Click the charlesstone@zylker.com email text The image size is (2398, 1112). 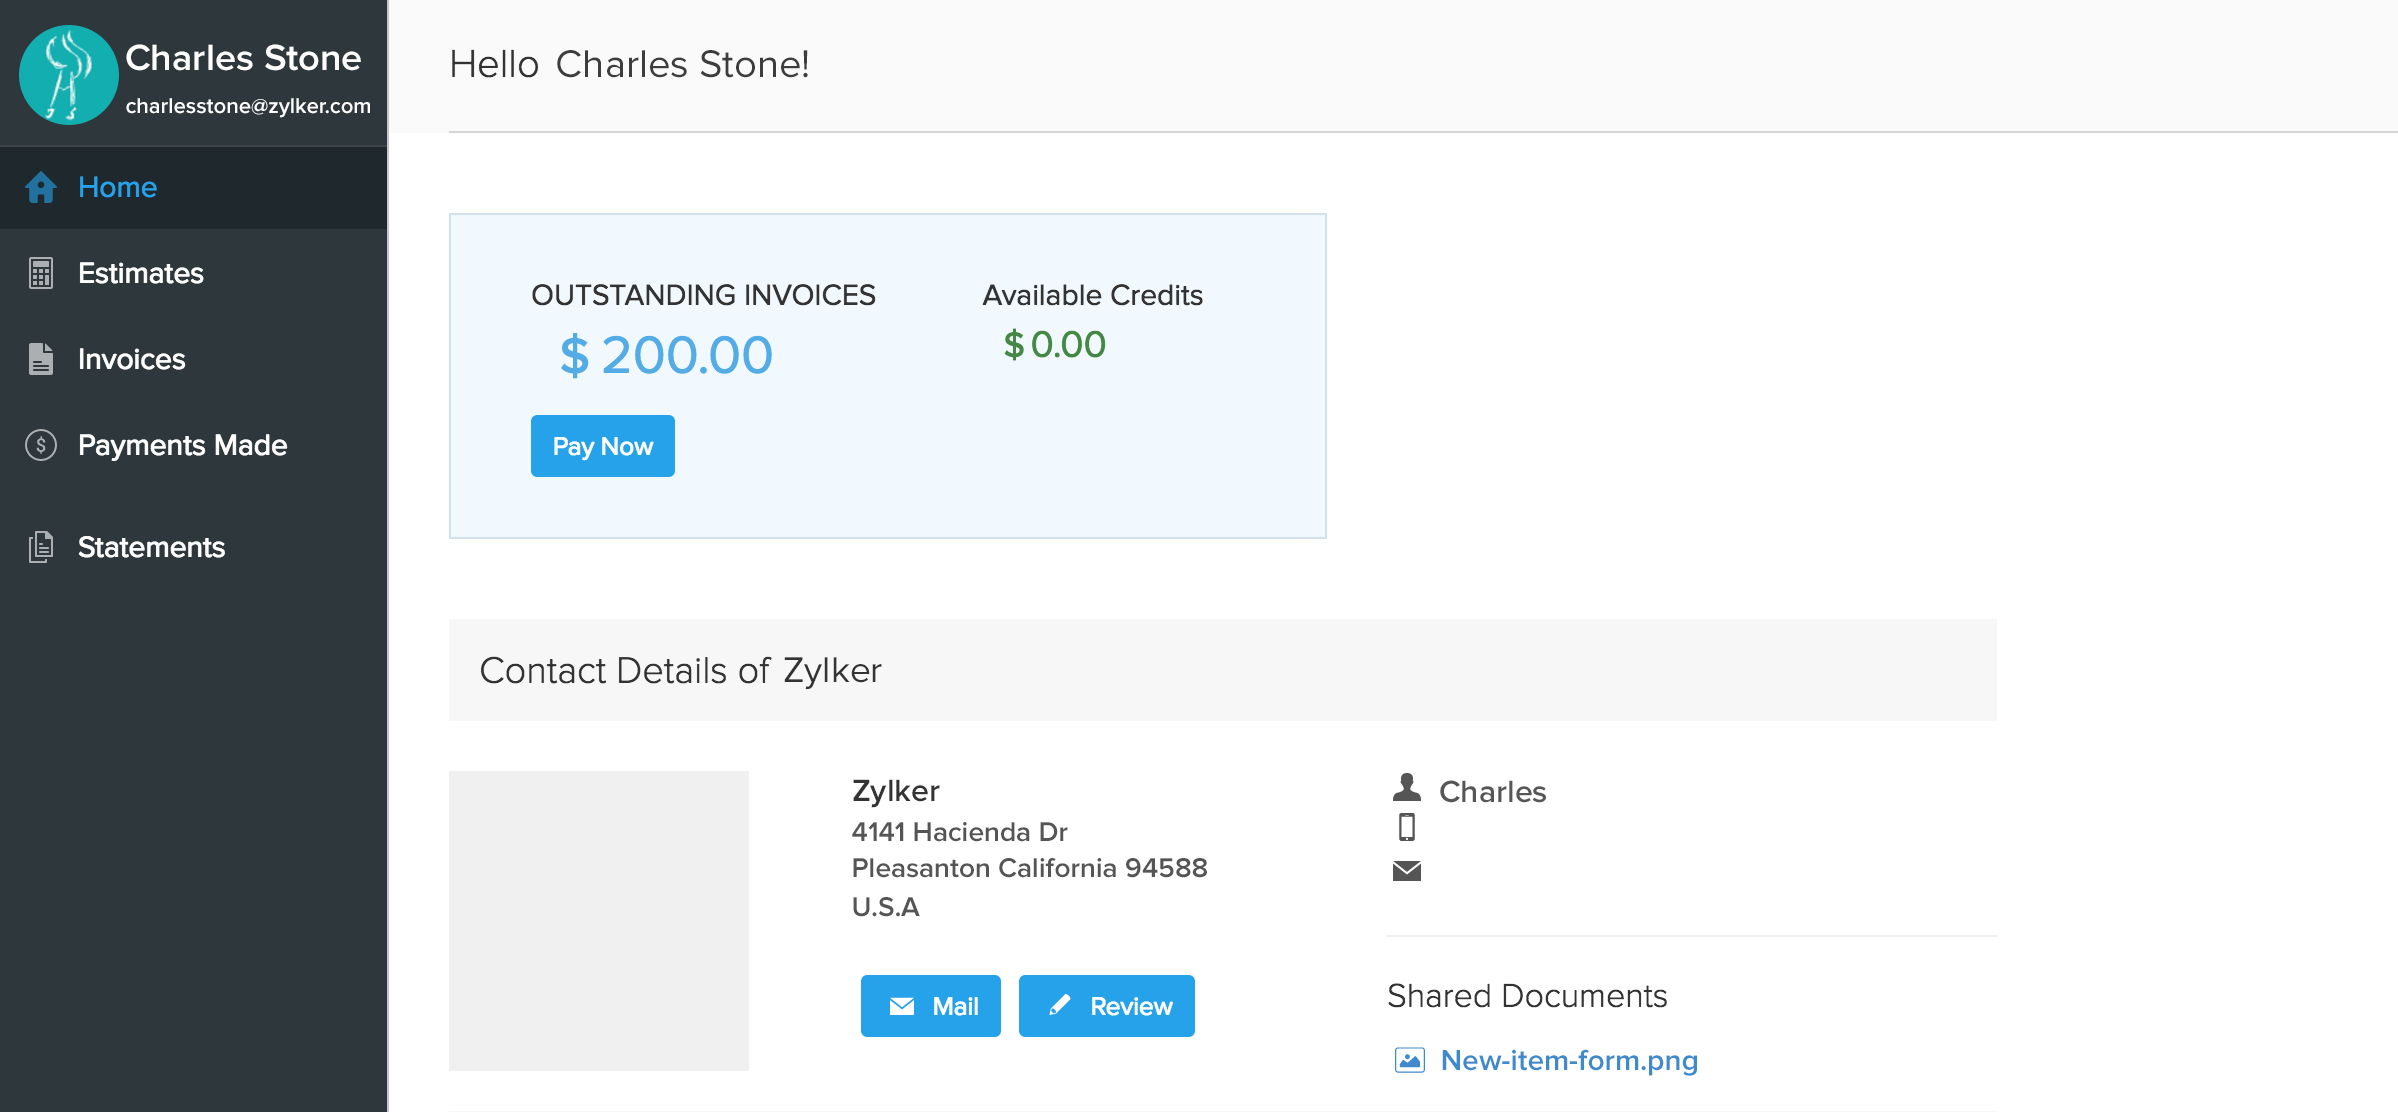coord(248,106)
